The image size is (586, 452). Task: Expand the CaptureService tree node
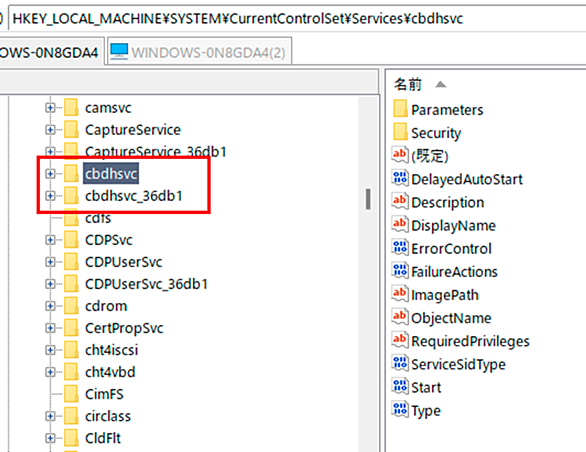pyautogui.click(x=50, y=130)
